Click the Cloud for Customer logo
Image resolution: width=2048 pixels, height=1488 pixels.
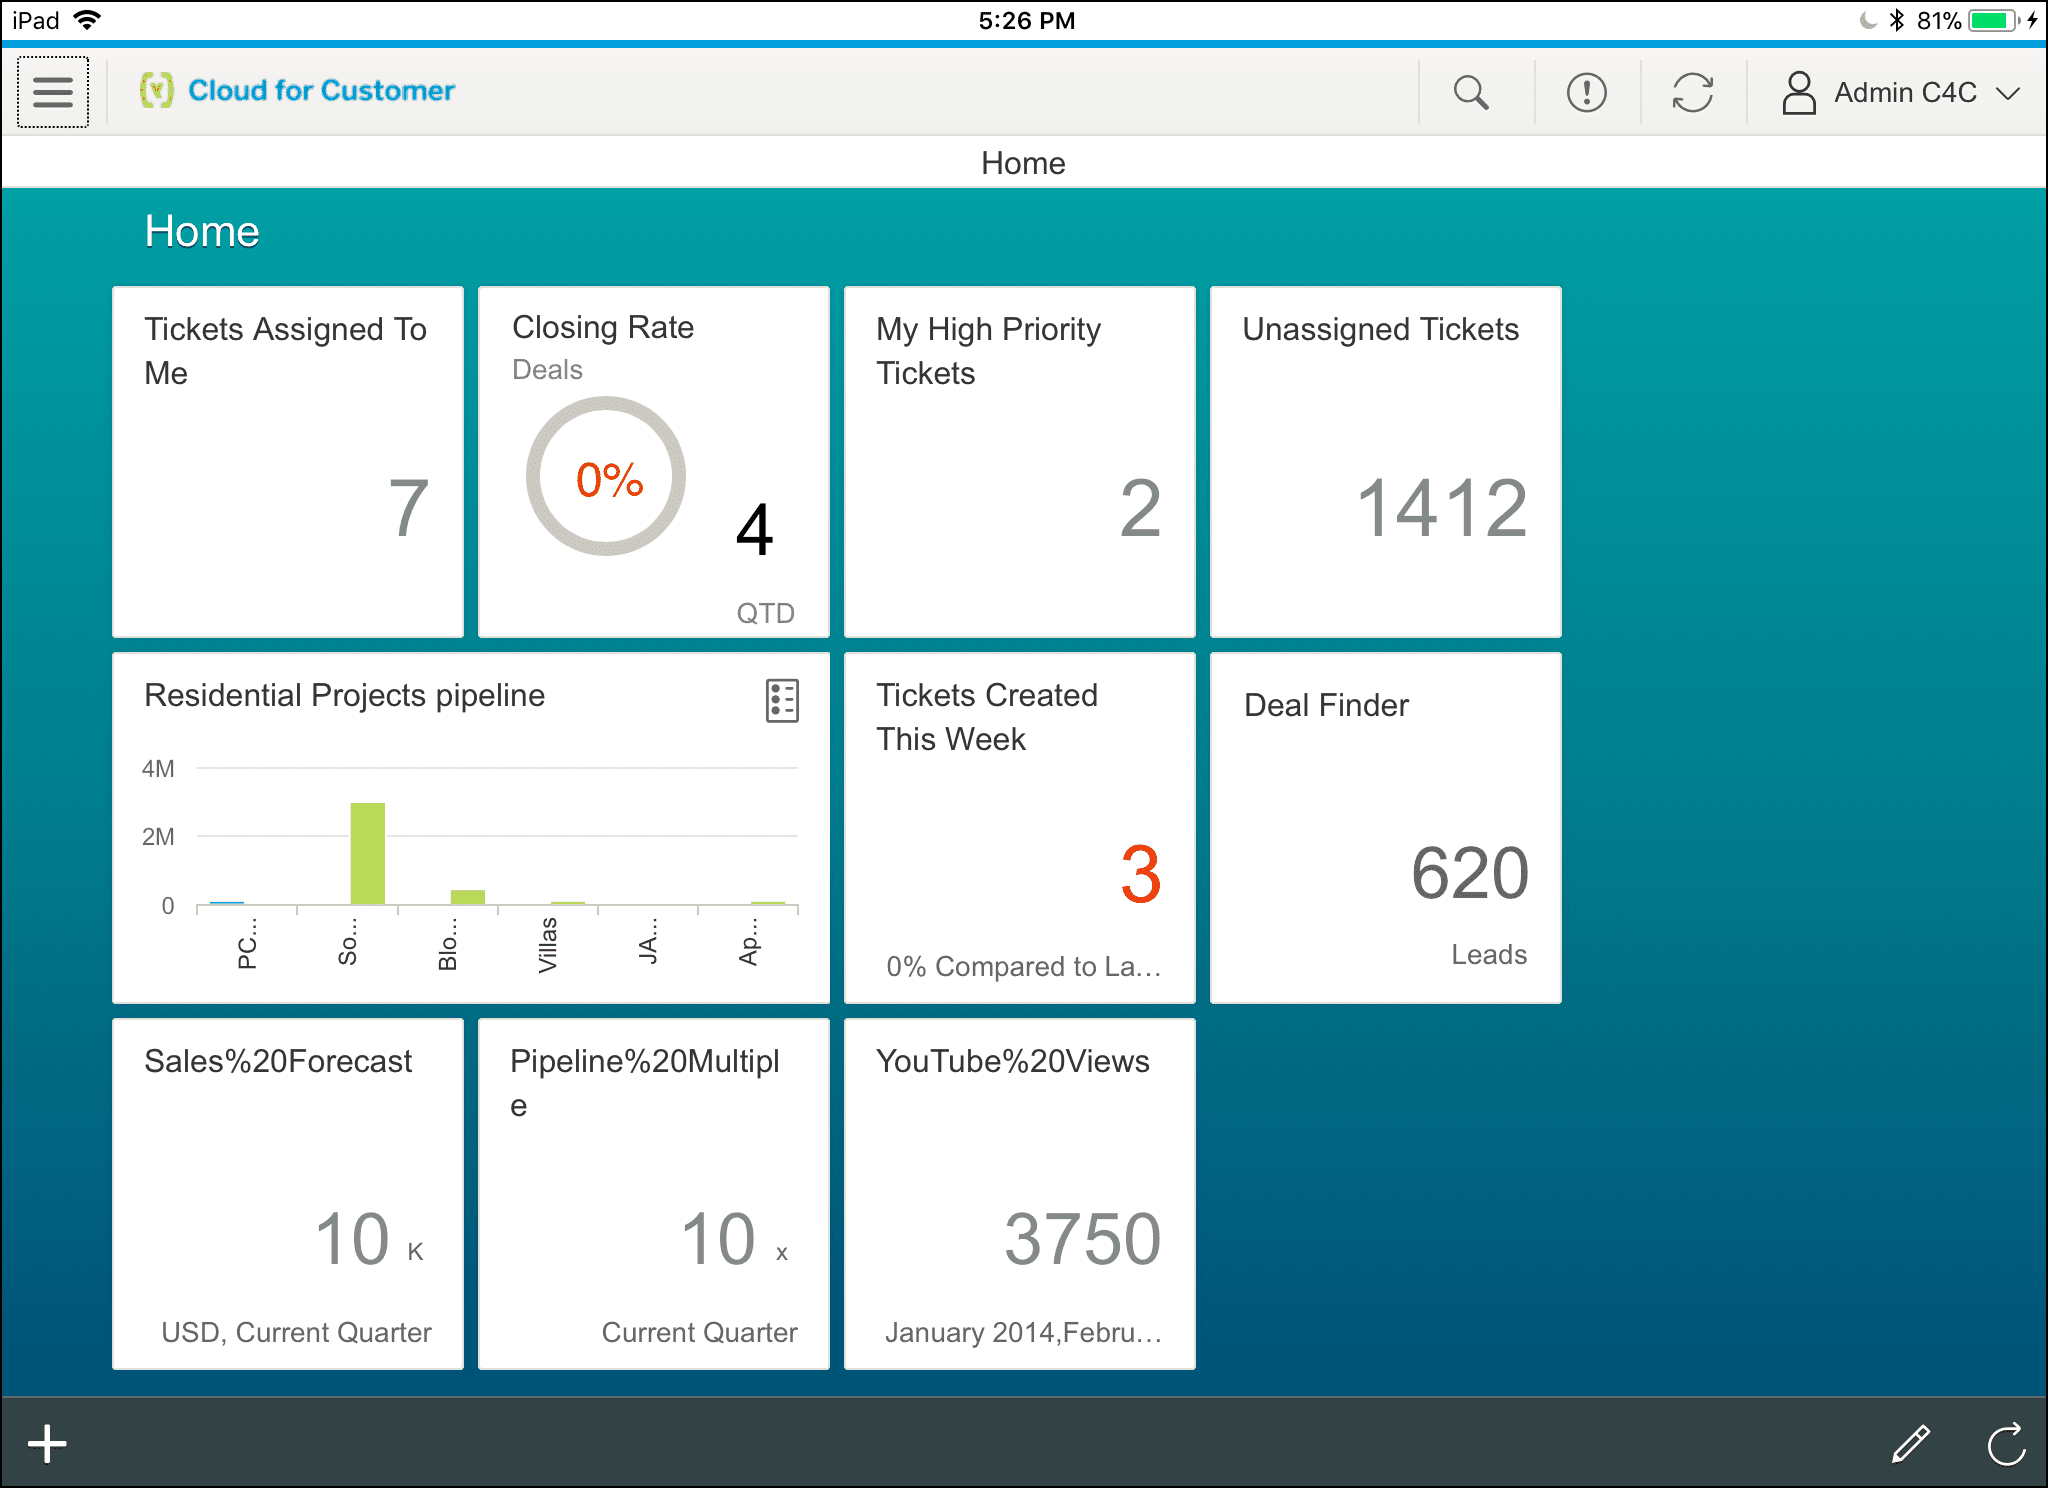(156, 90)
